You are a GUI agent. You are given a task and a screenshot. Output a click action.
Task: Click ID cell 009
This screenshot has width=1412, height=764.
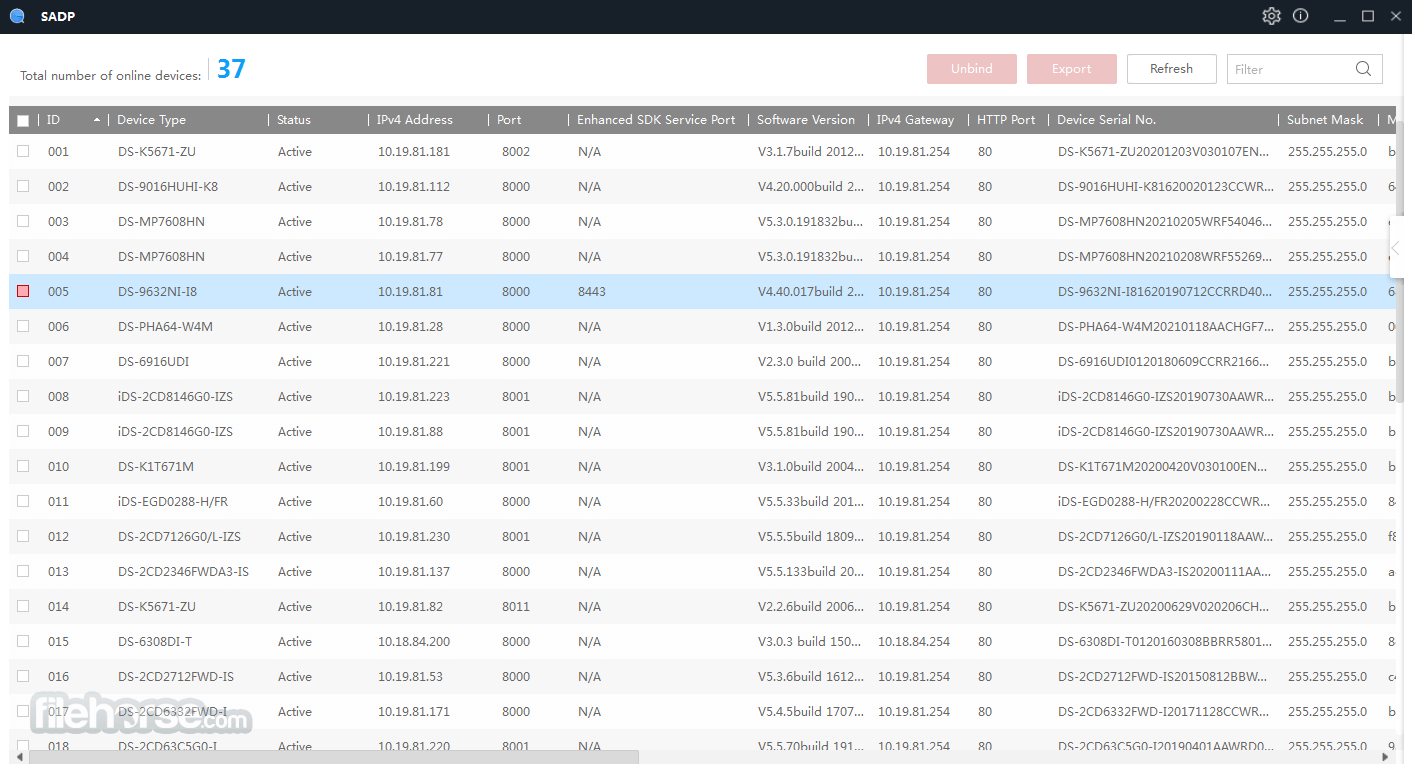tap(58, 432)
